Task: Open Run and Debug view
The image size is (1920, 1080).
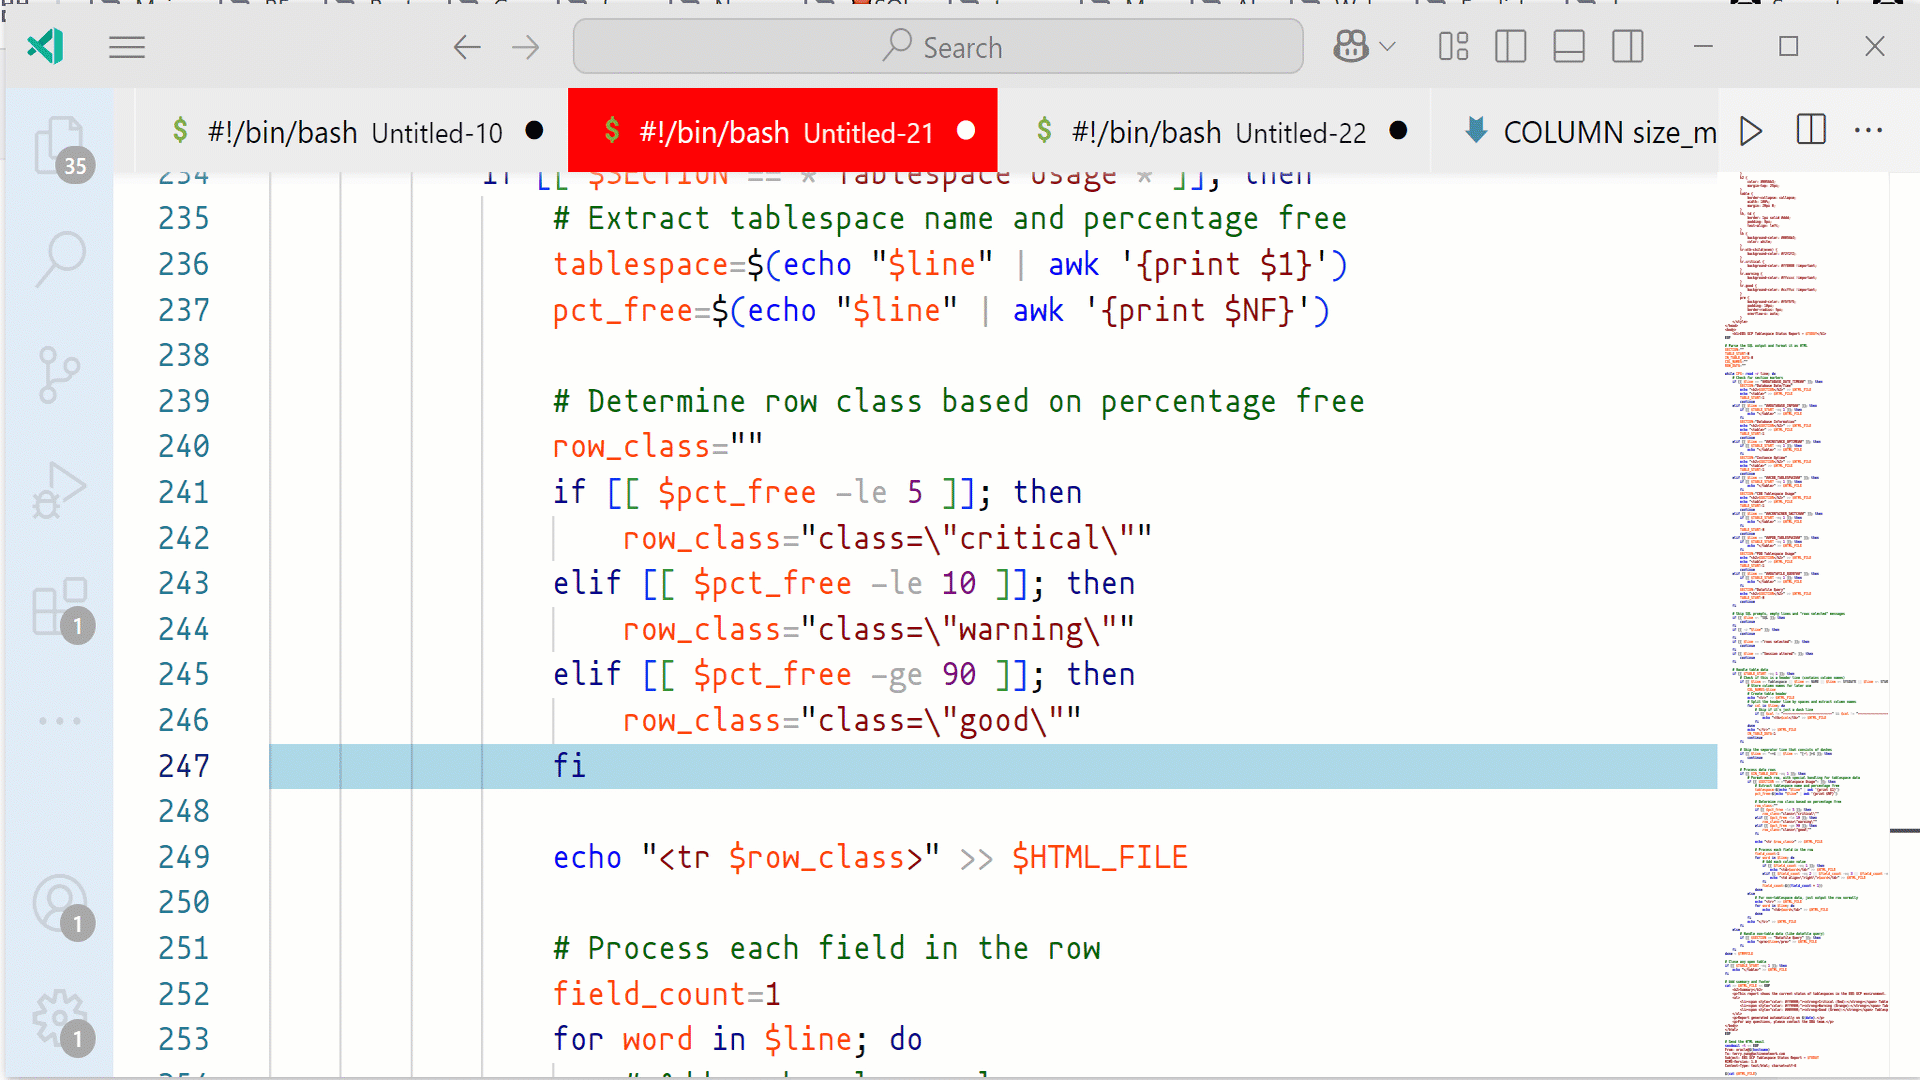Action: [x=59, y=490]
